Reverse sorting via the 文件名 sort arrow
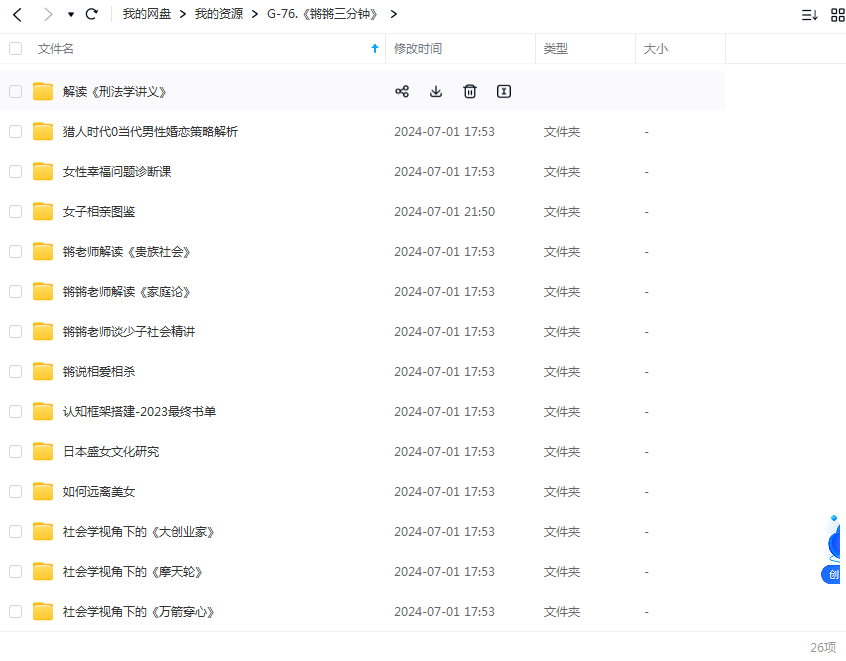The height and width of the screenshot is (661, 846). (373, 47)
